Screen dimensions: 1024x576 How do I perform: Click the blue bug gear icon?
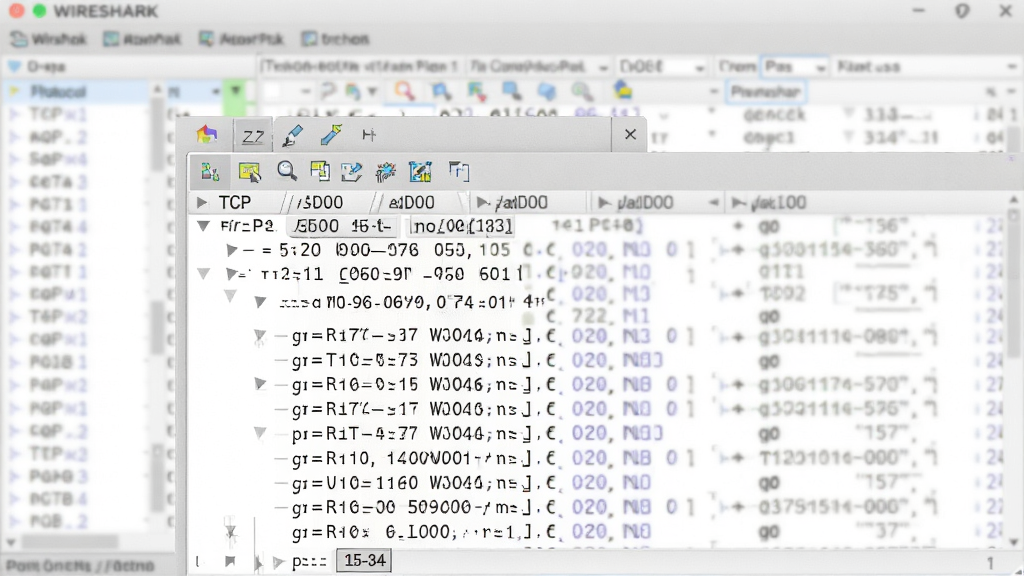pos(386,172)
